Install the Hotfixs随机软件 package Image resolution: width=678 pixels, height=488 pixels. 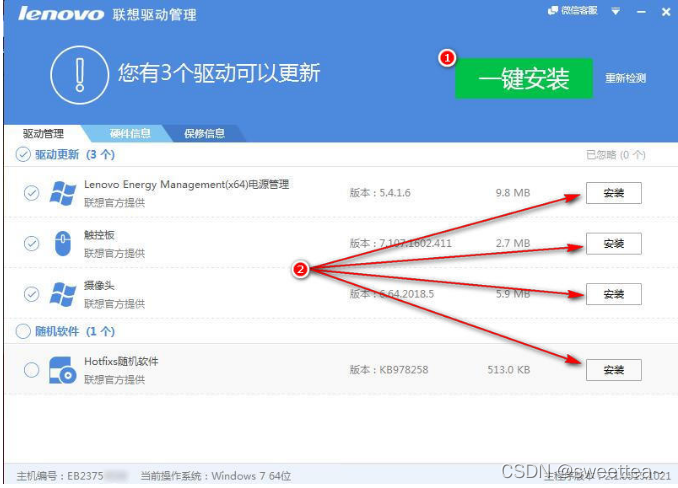(614, 370)
